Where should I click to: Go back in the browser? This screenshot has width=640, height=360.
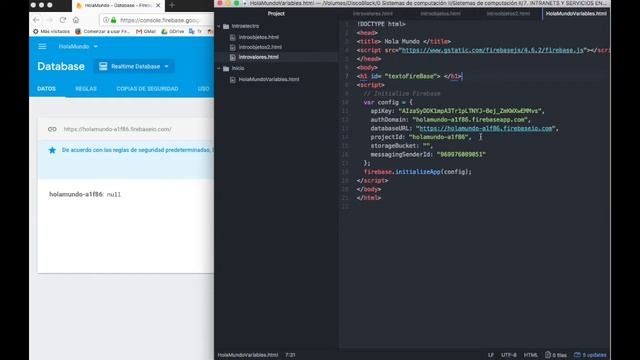click(x=36, y=20)
